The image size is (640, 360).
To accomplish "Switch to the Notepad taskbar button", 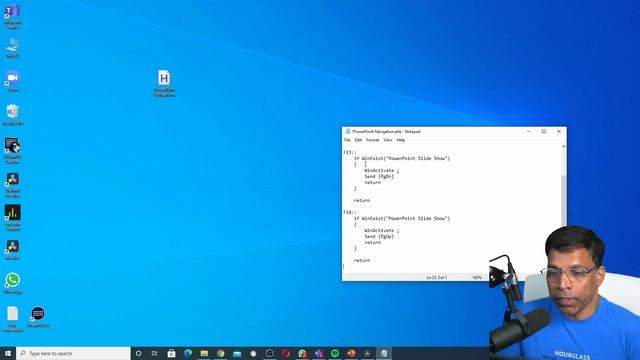I will point(384,353).
